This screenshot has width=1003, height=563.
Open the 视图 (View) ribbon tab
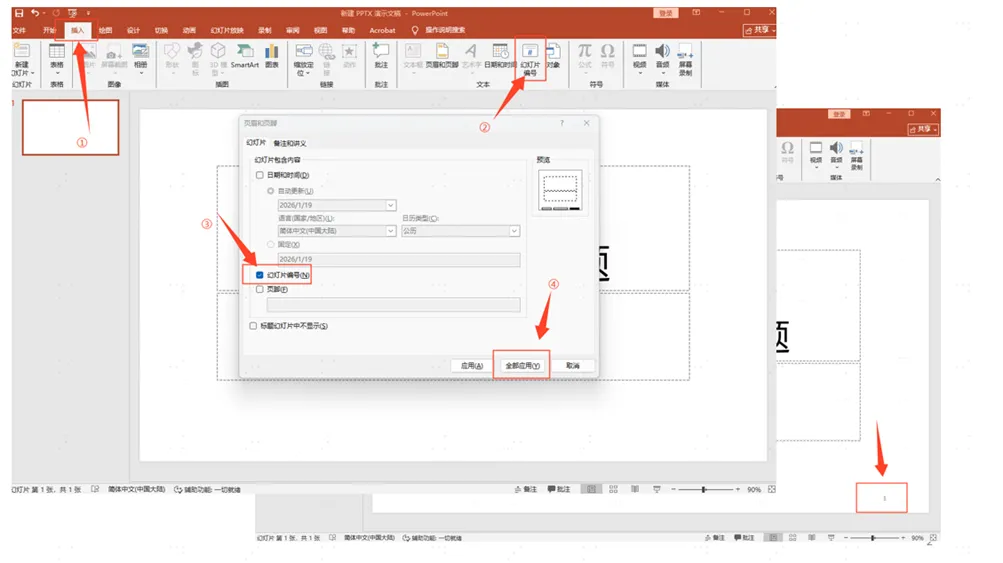coord(320,30)
